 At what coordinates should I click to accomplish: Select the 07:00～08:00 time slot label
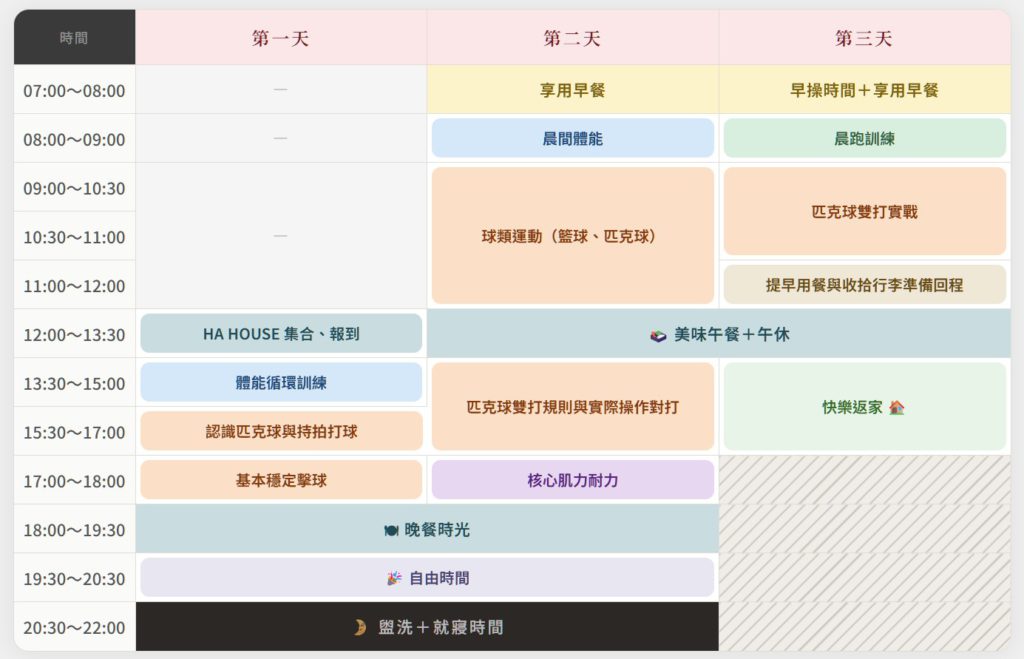pyautogui.click(x=74, y=90)
